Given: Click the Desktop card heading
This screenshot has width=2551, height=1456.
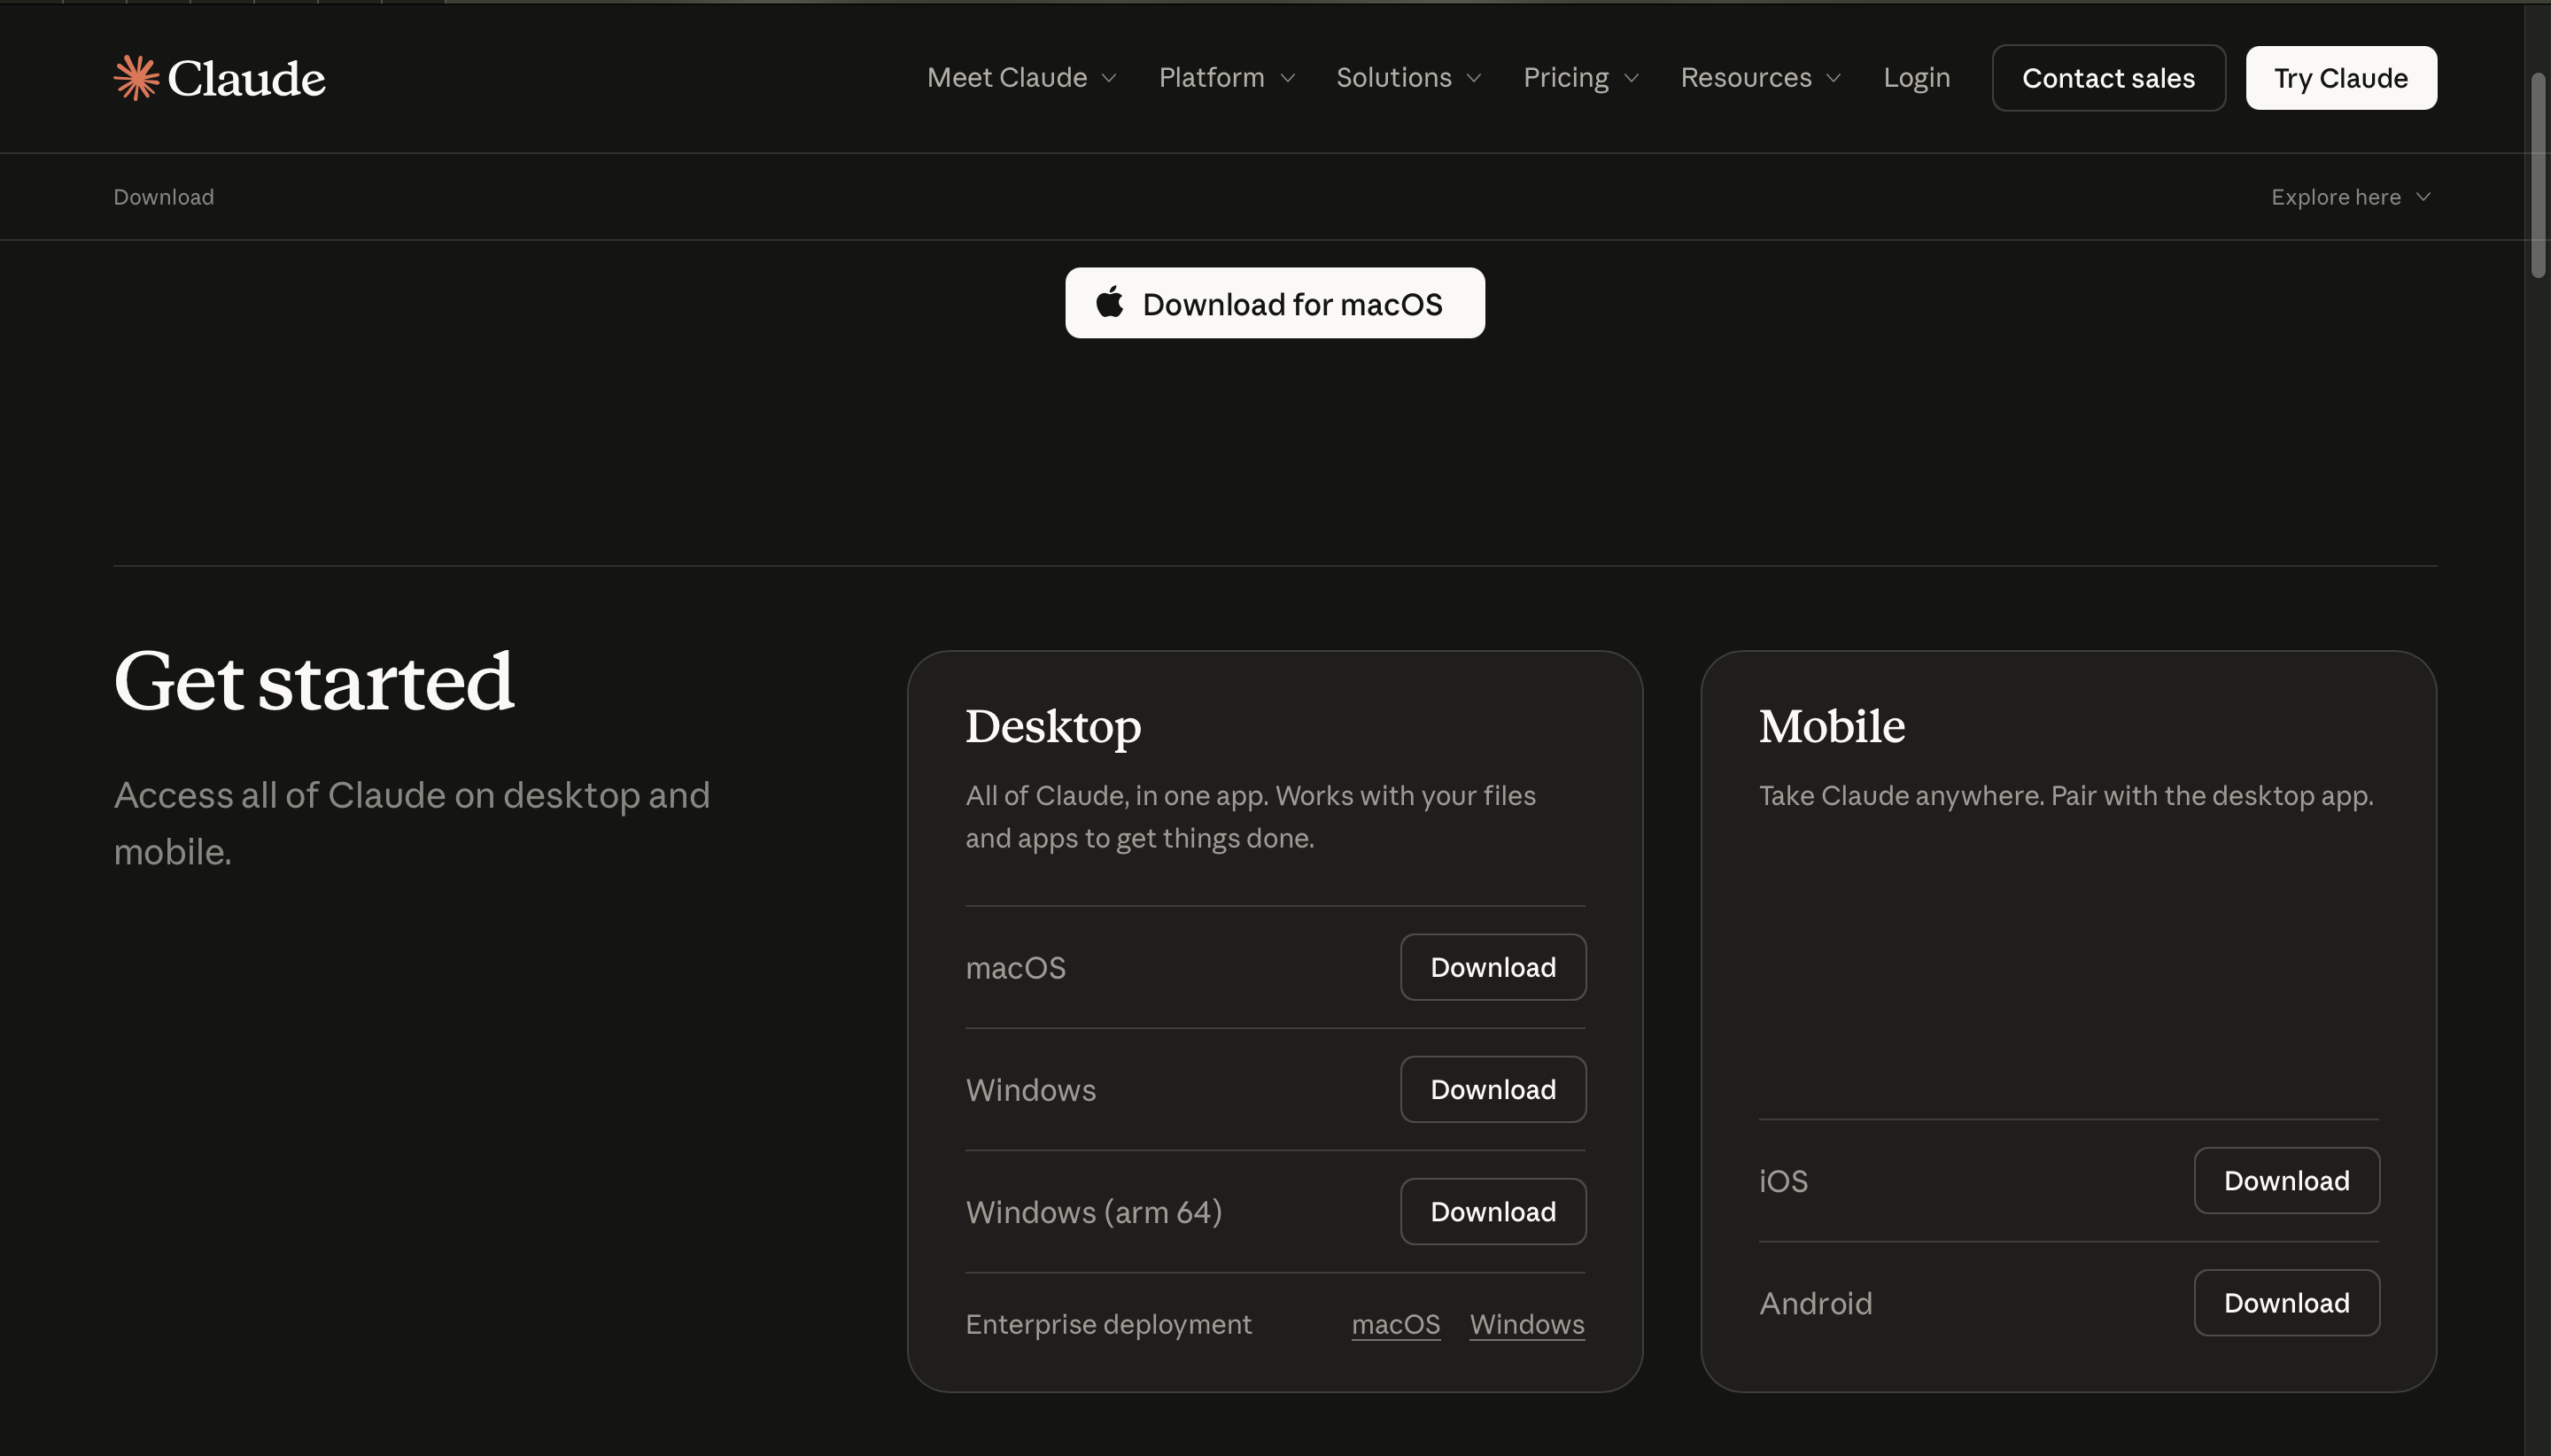Looking at the screenshot, I should pyautogui.click(x=1053, y=726).
